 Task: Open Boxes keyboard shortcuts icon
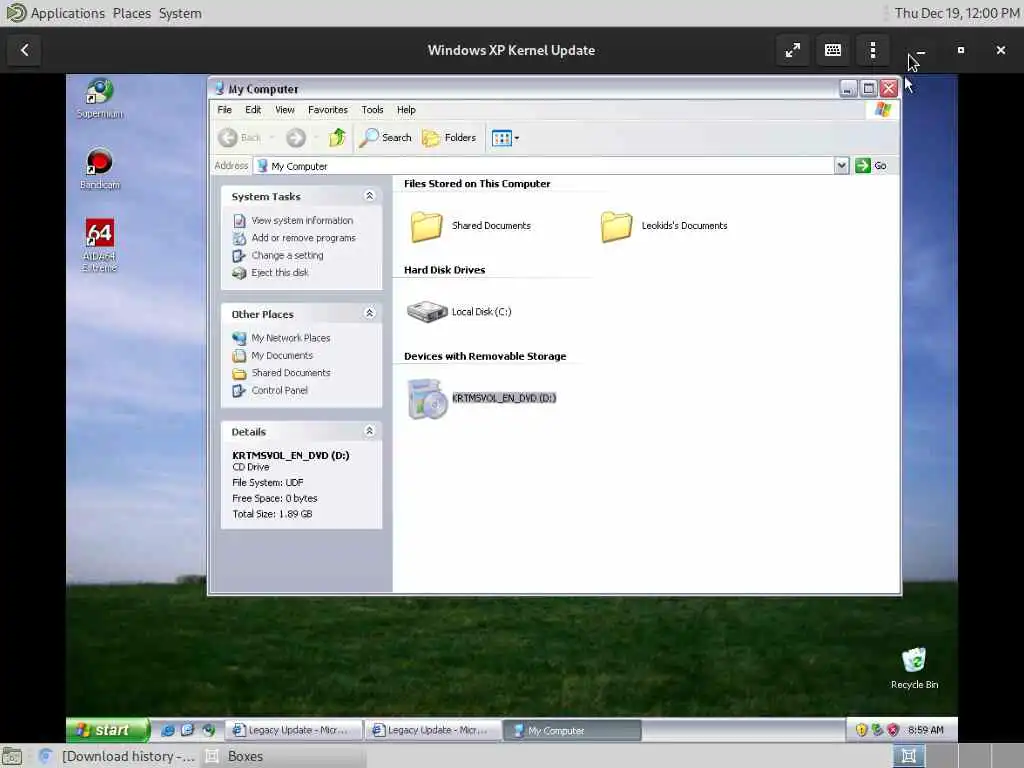coord(833,50)
